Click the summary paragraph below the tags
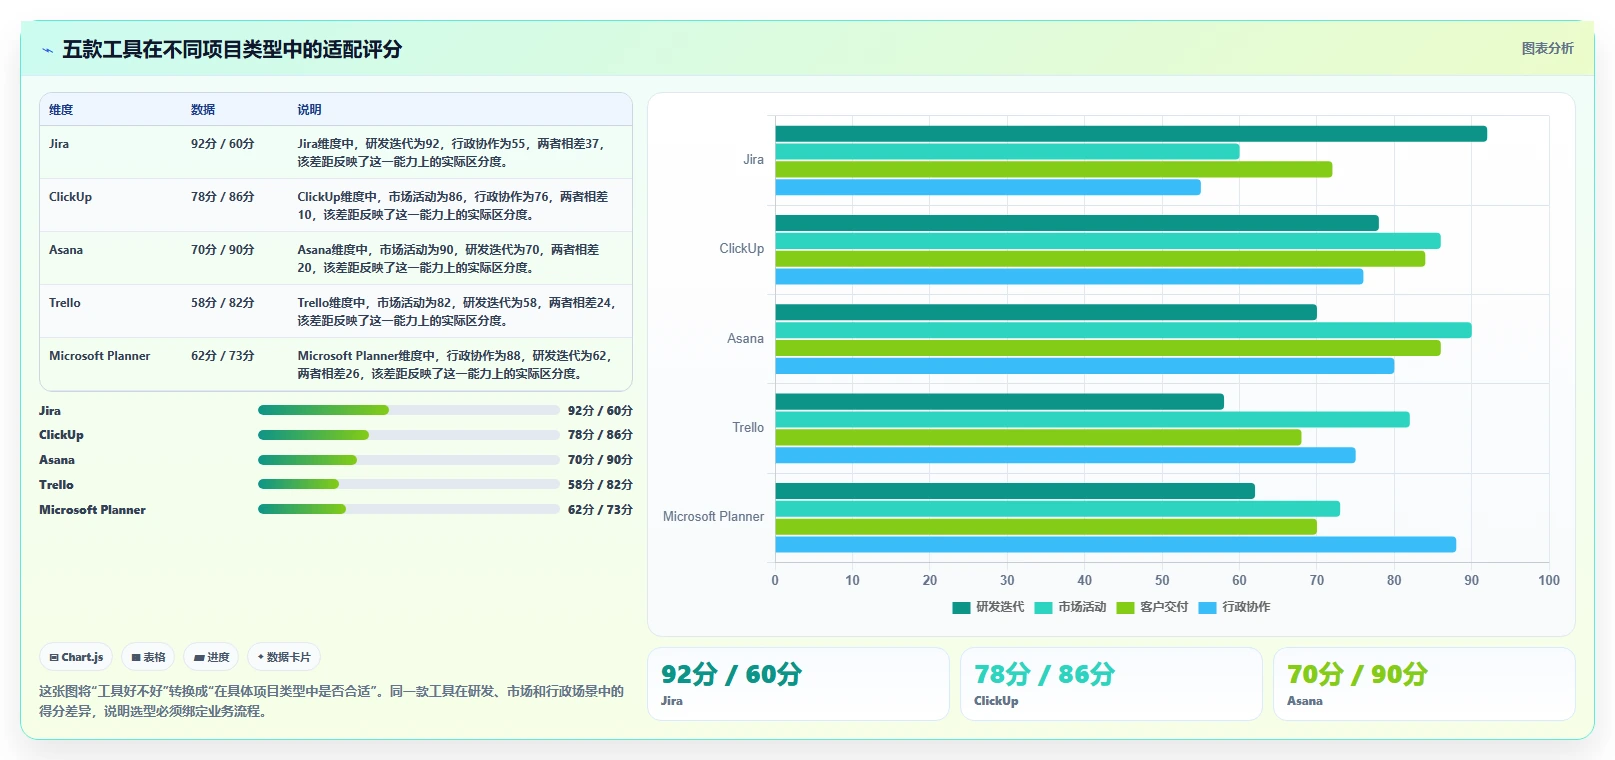 coord(332,701)
